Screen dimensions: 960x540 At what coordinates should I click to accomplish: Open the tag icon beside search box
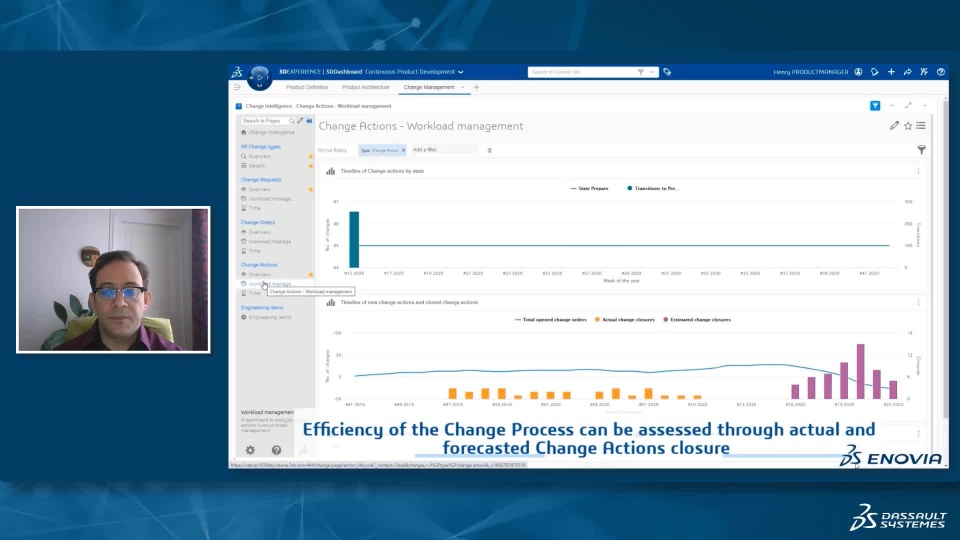pos(667,72)
